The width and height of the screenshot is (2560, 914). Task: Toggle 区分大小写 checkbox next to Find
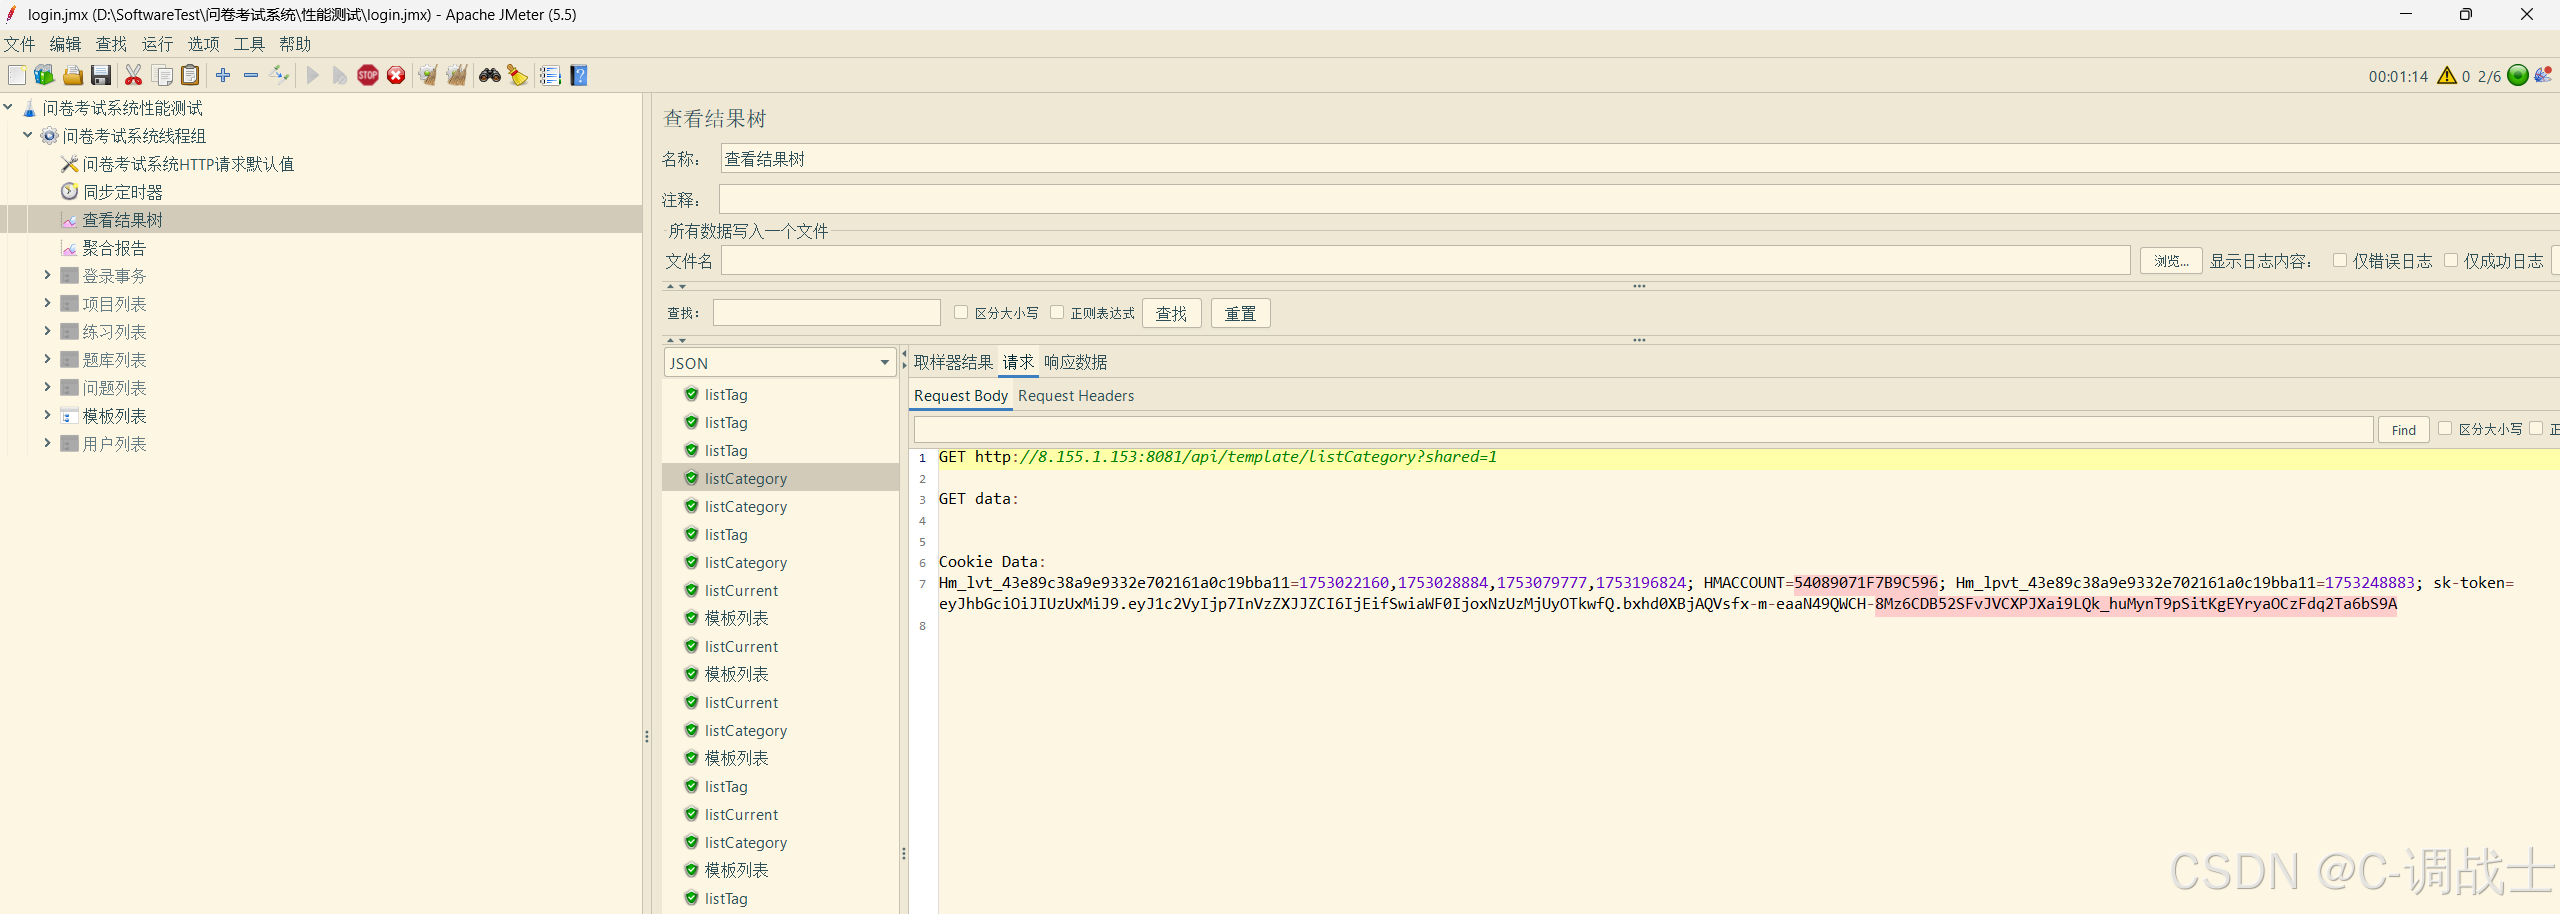(2445, 428)
